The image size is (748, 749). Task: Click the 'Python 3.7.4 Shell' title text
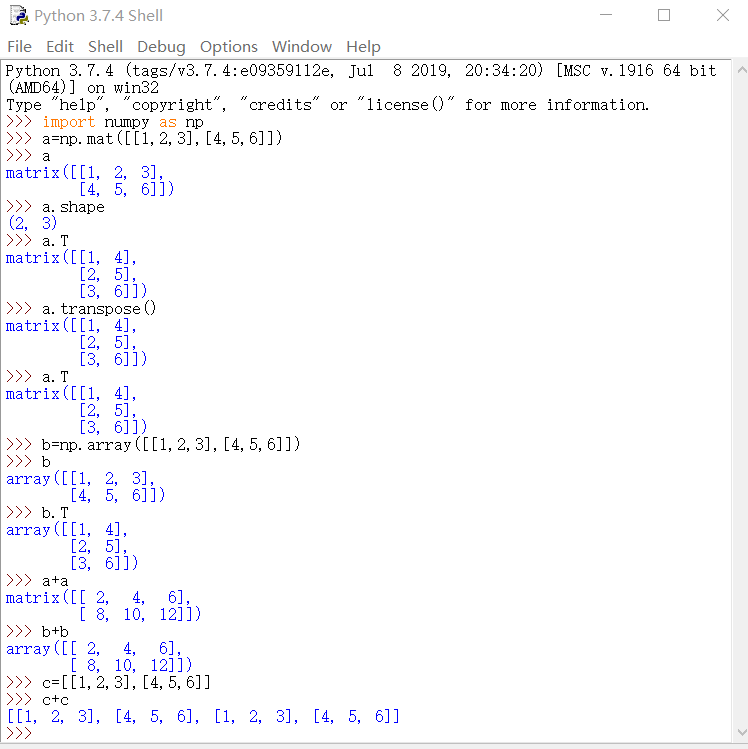click(98, 15)
